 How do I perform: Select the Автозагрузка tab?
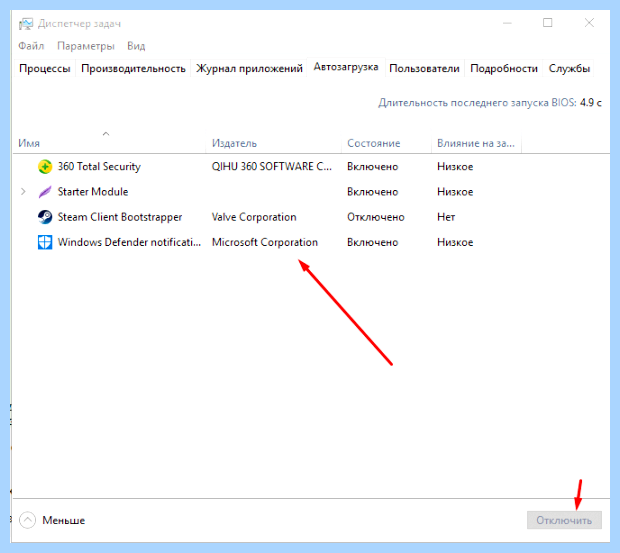coord(346,67)
